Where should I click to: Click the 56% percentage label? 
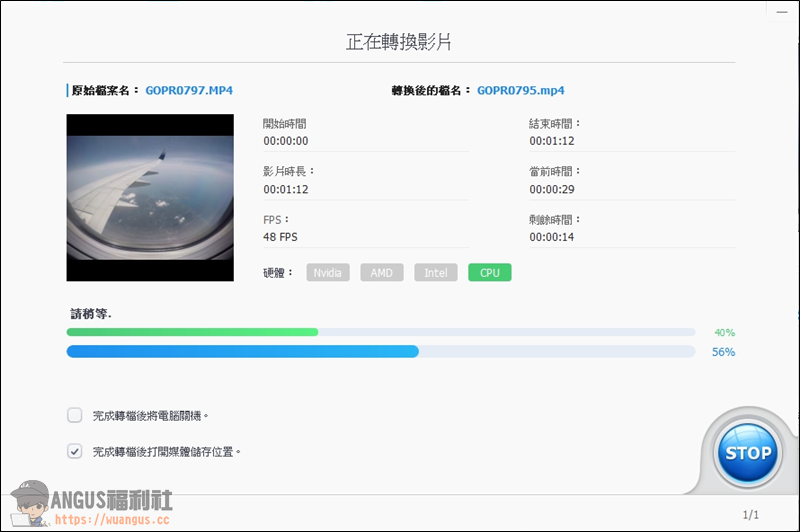click(723, 352)
